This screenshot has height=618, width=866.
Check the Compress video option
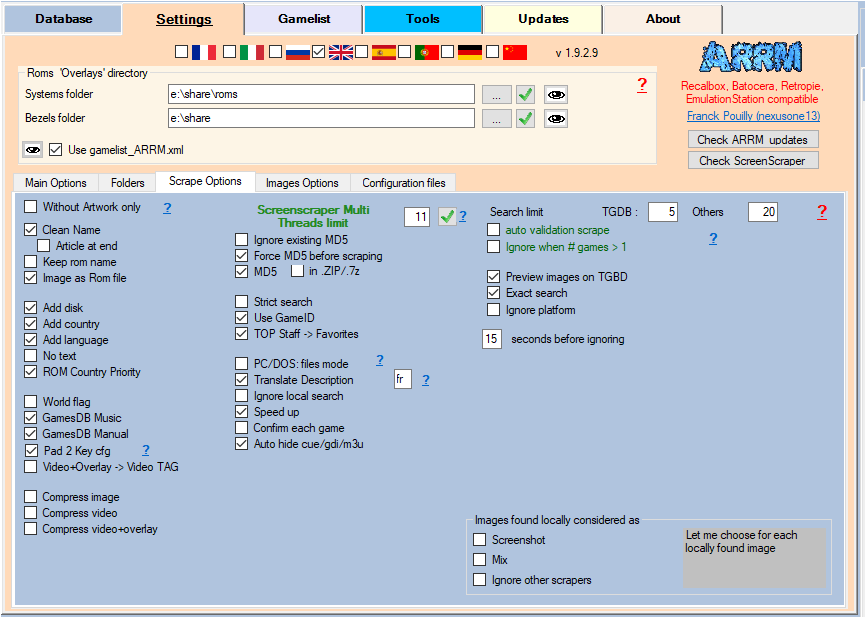click(x=31, y=513)
